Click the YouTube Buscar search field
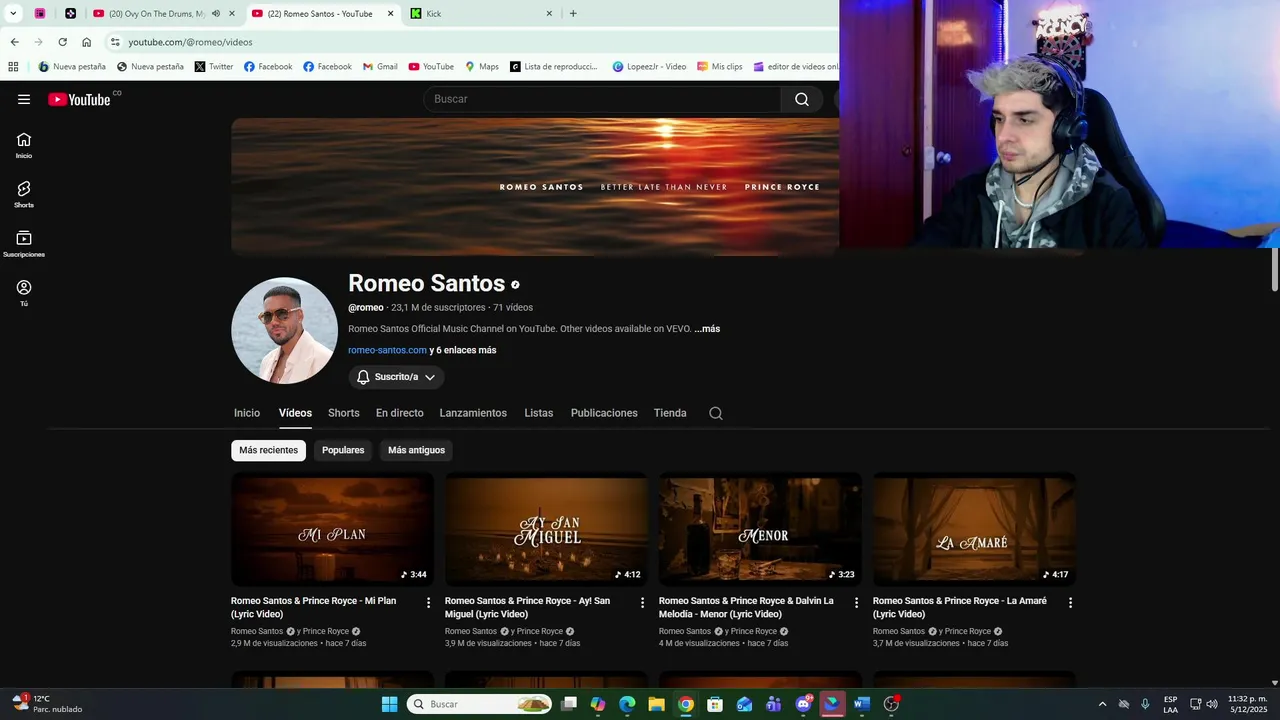Screen dimensions: 1280x720 tap(602, 99)
